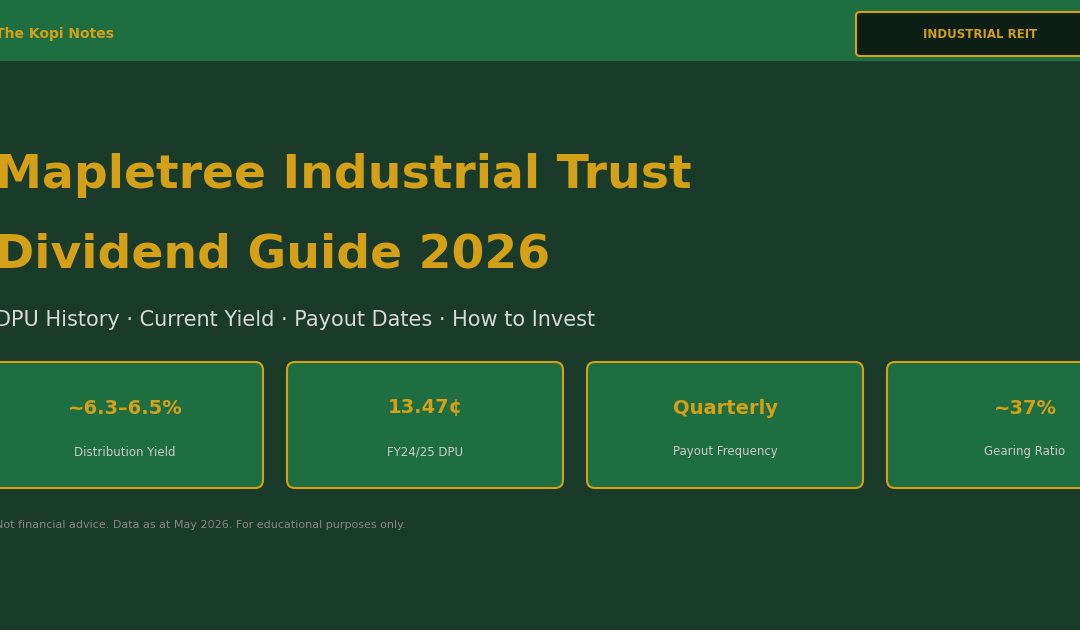Click the FY24/25 DPU label
The height and width of the screenshot is (630, 1080).
[x=425, y=452]
